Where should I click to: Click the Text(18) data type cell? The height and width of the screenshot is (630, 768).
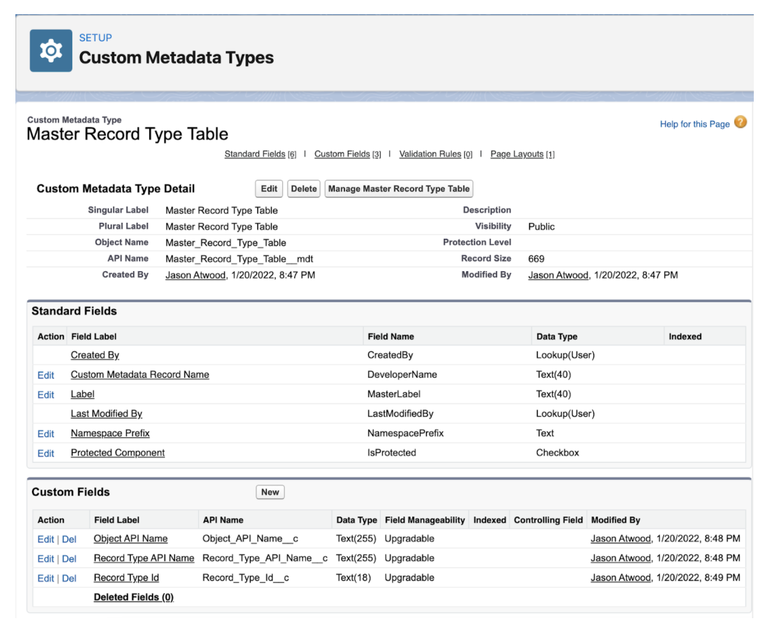coord(353,578)
